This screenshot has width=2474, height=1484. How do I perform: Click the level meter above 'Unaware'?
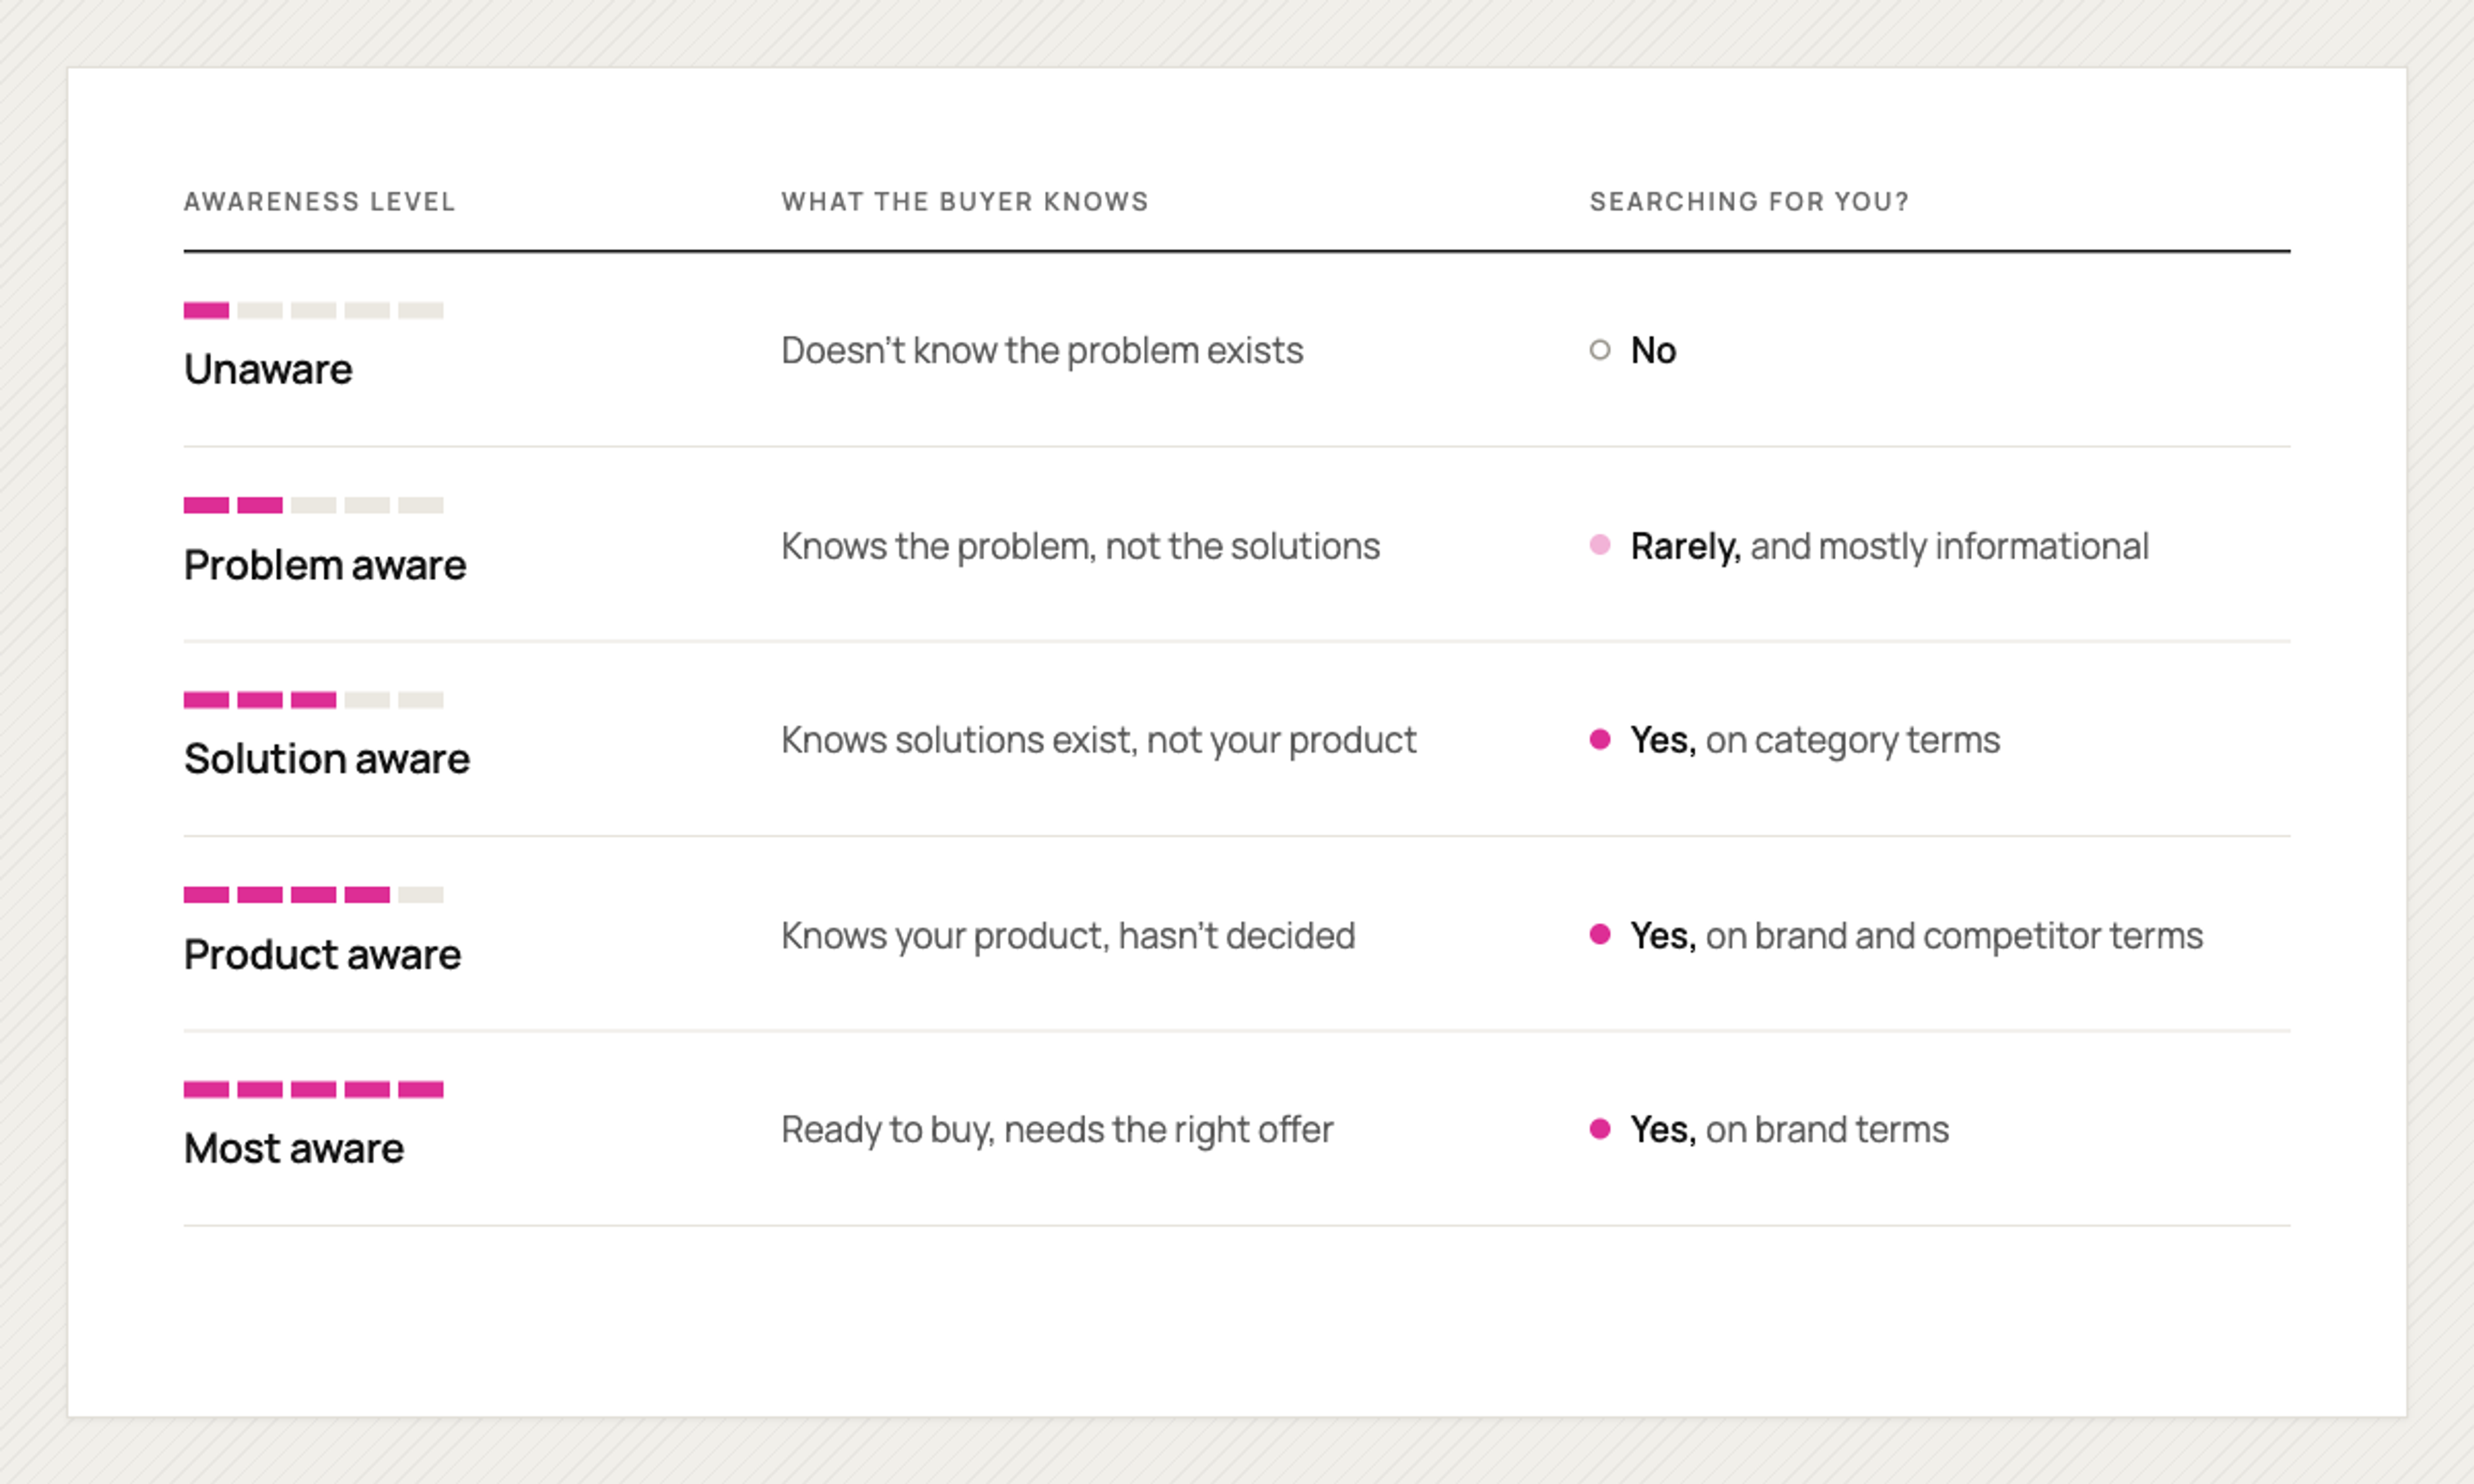(x=313, y=310)
